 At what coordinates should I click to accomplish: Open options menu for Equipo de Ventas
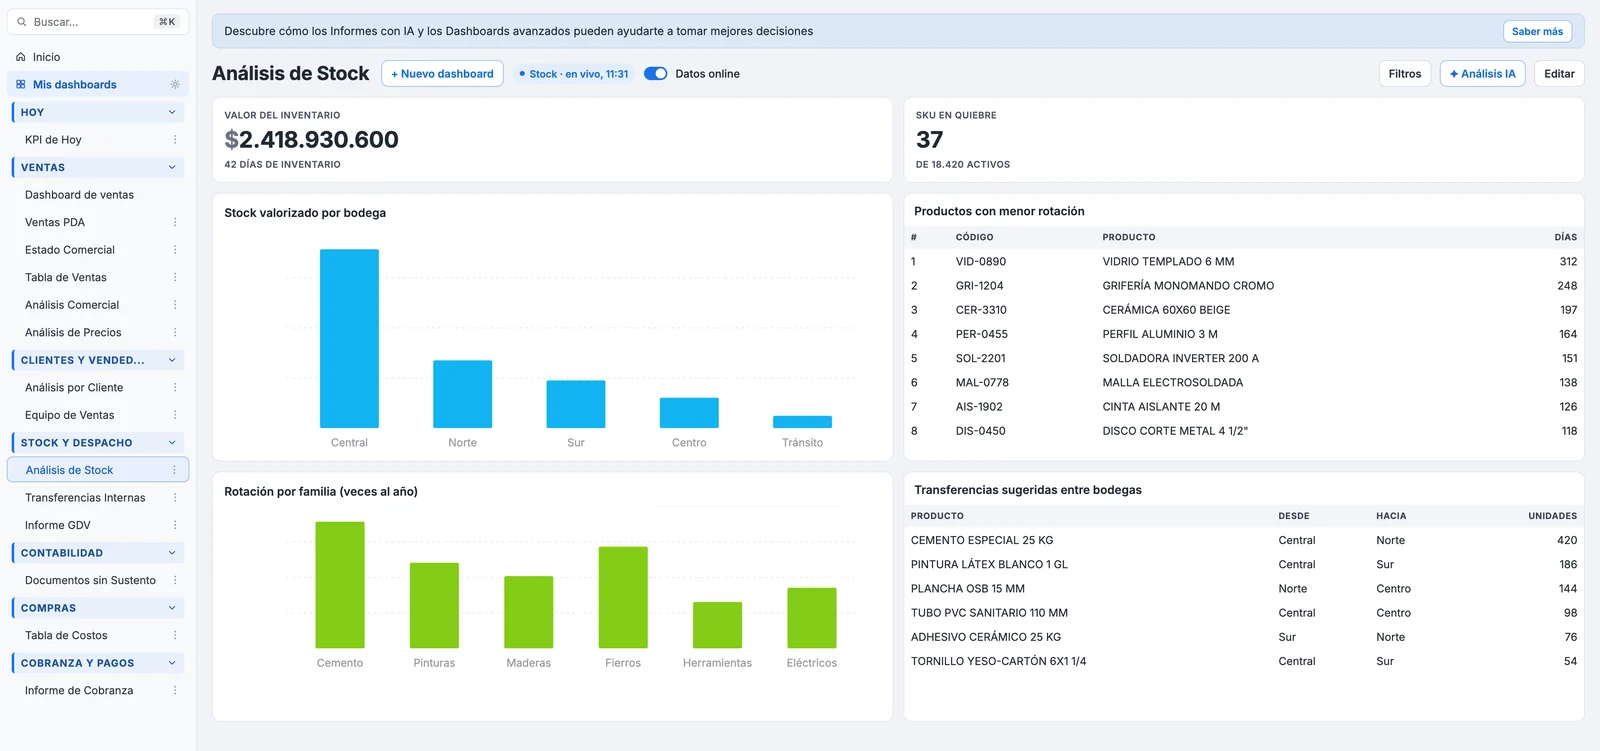(x=175, y=415)
